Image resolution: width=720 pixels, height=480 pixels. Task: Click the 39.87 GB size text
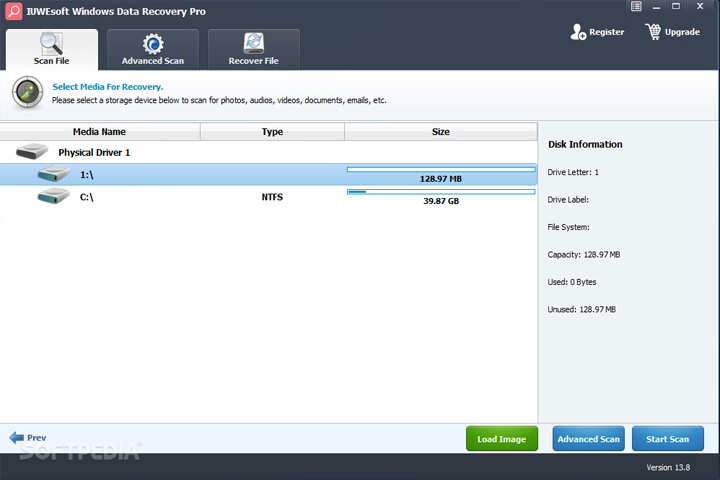point(441,201)
